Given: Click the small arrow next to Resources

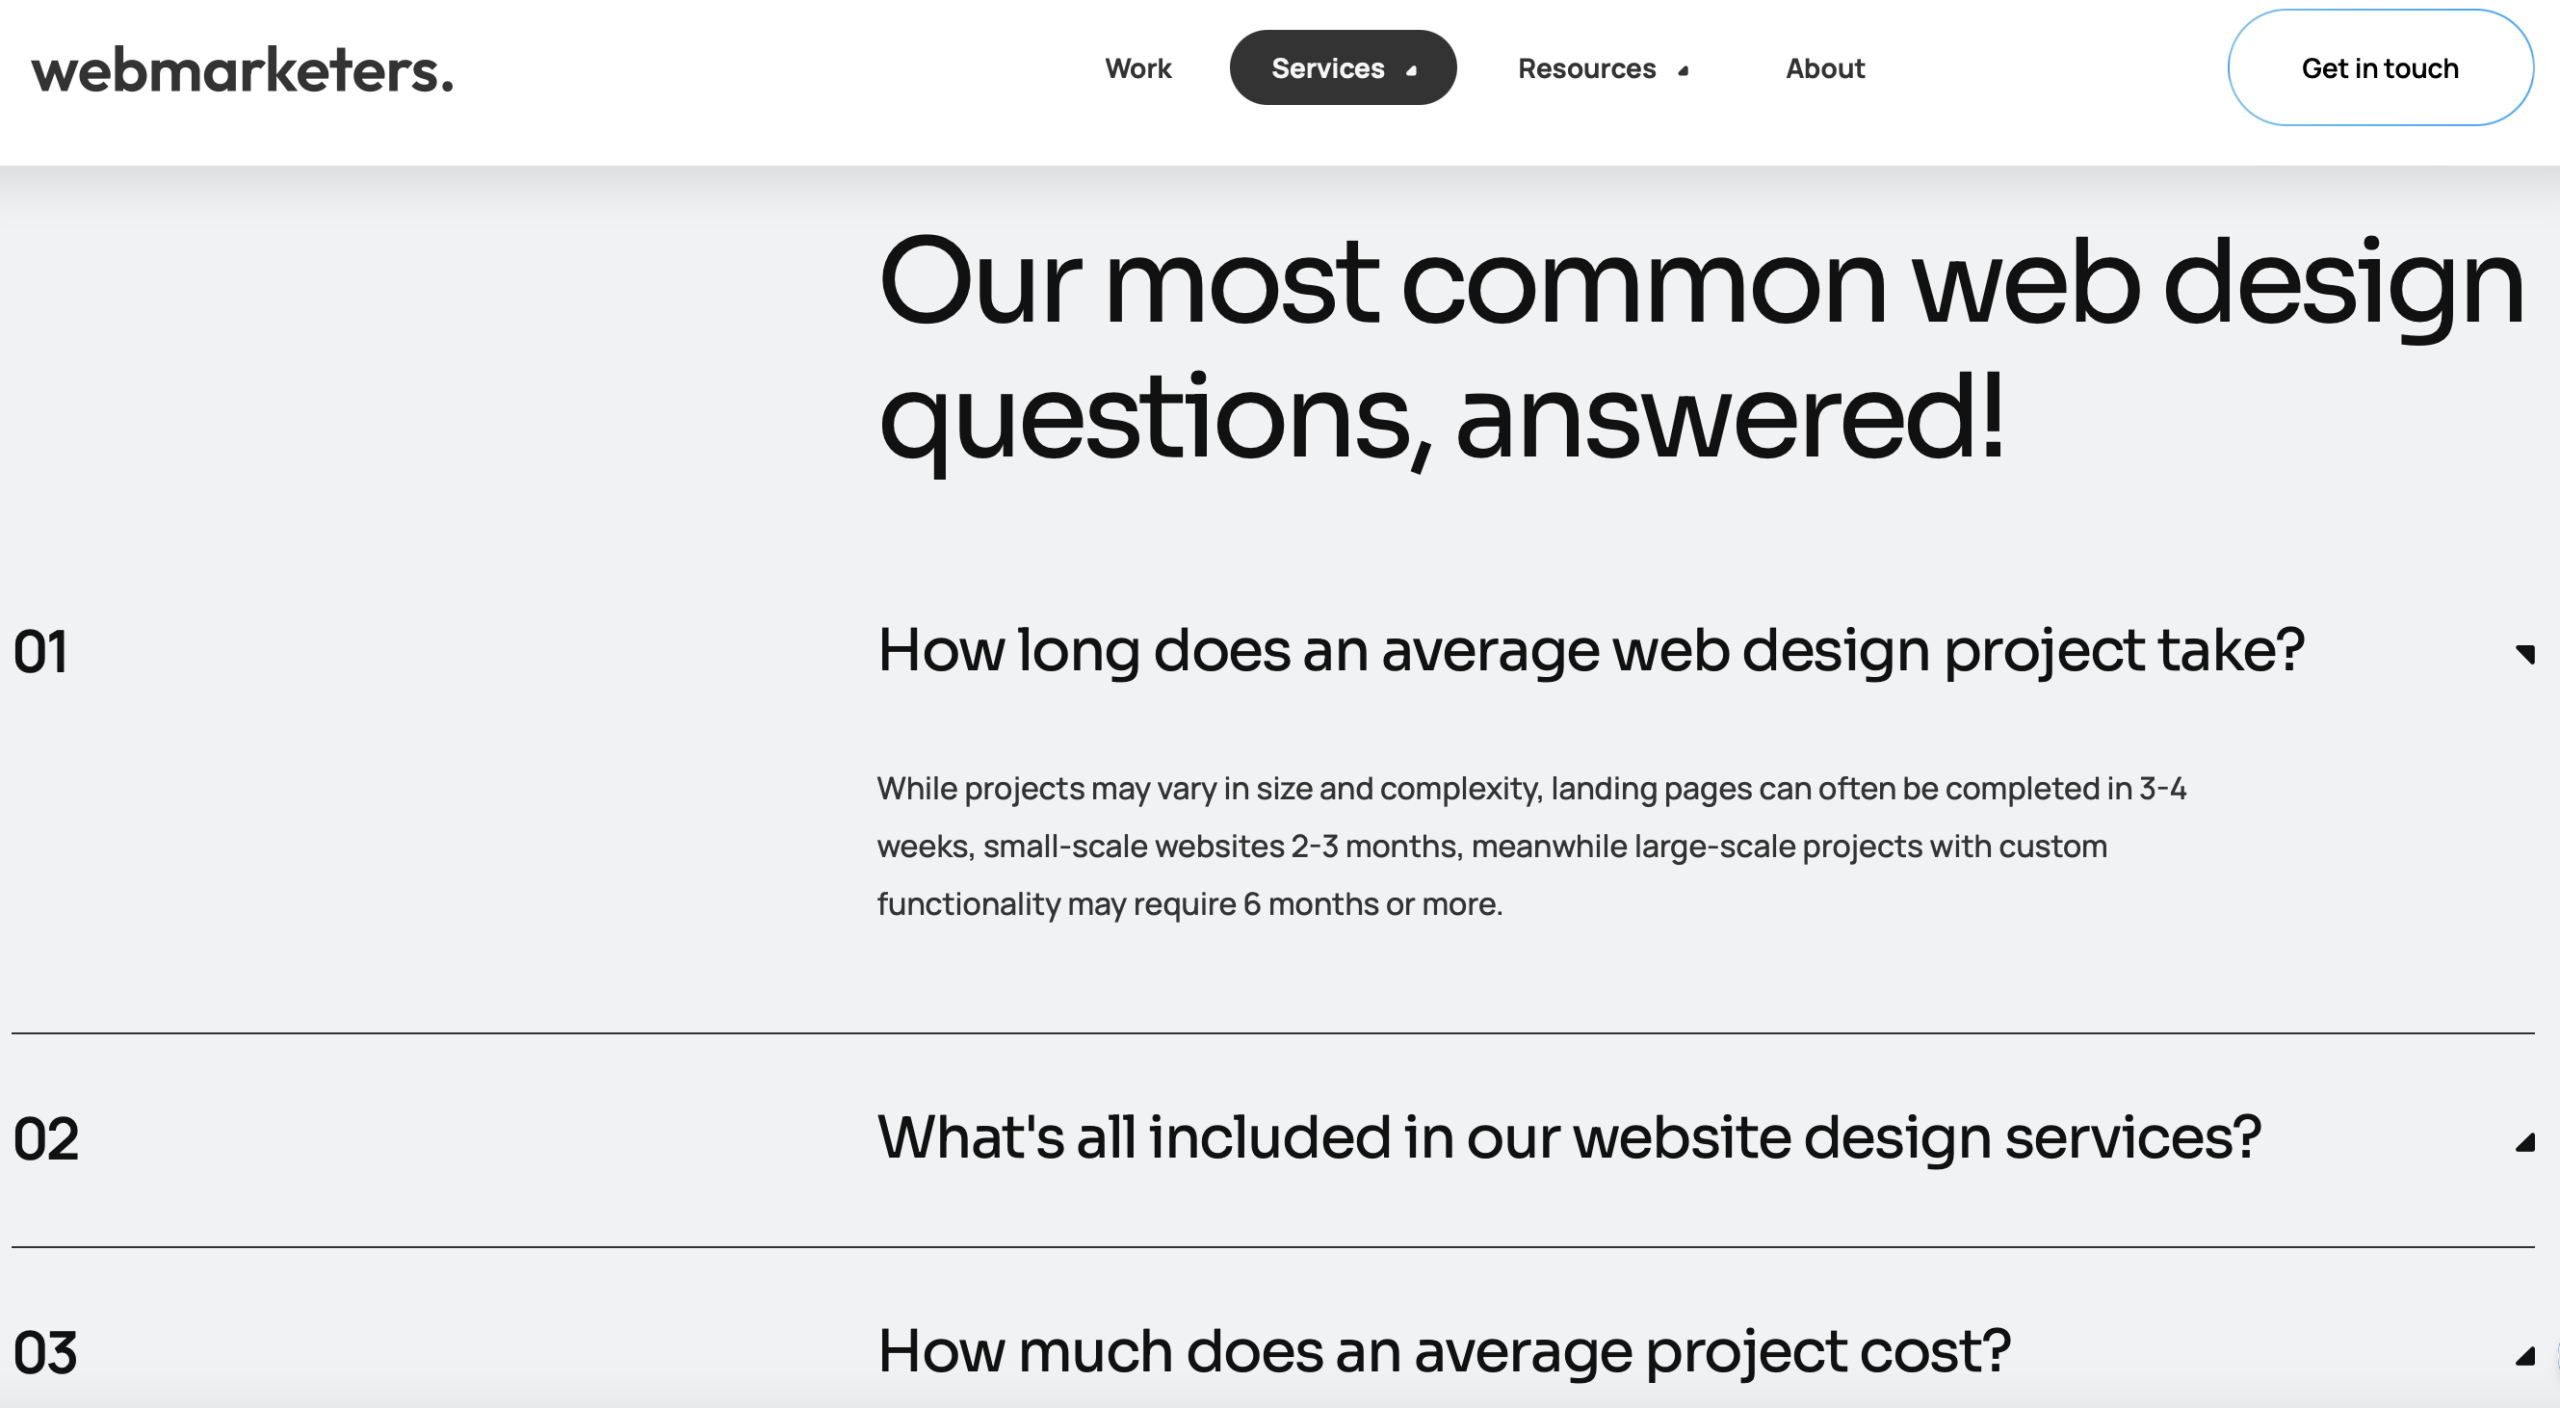Looking at the screenshot, I should [1684, 70].
